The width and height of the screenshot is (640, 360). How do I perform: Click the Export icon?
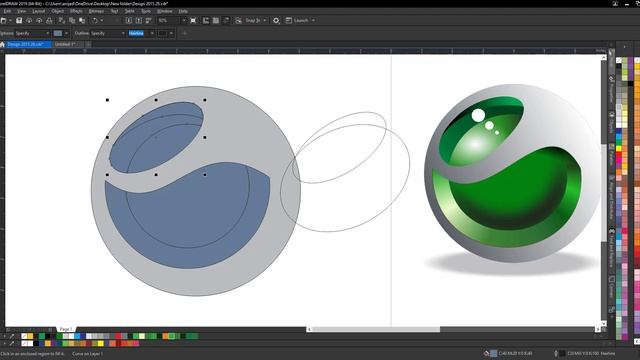139,20
